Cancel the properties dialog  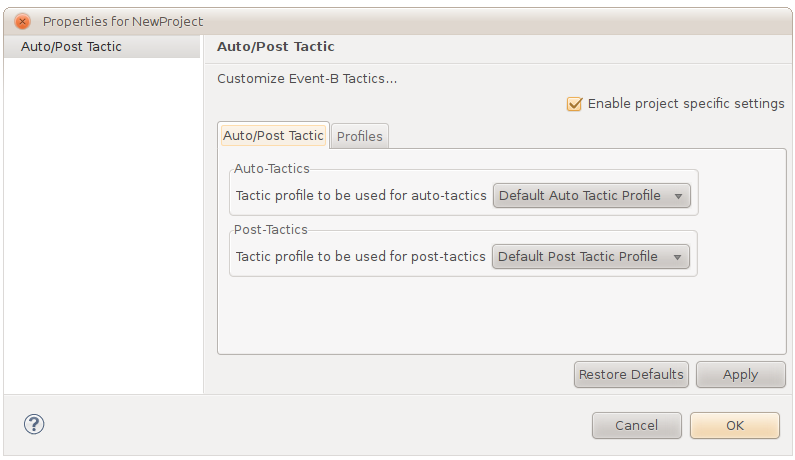(x=636, y=425)
